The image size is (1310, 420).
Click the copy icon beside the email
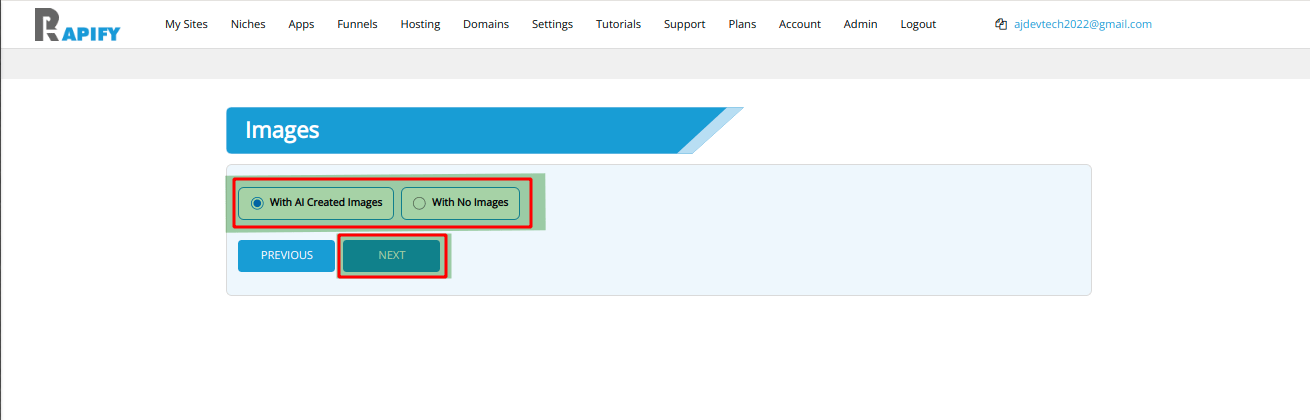pos(1001,24)
